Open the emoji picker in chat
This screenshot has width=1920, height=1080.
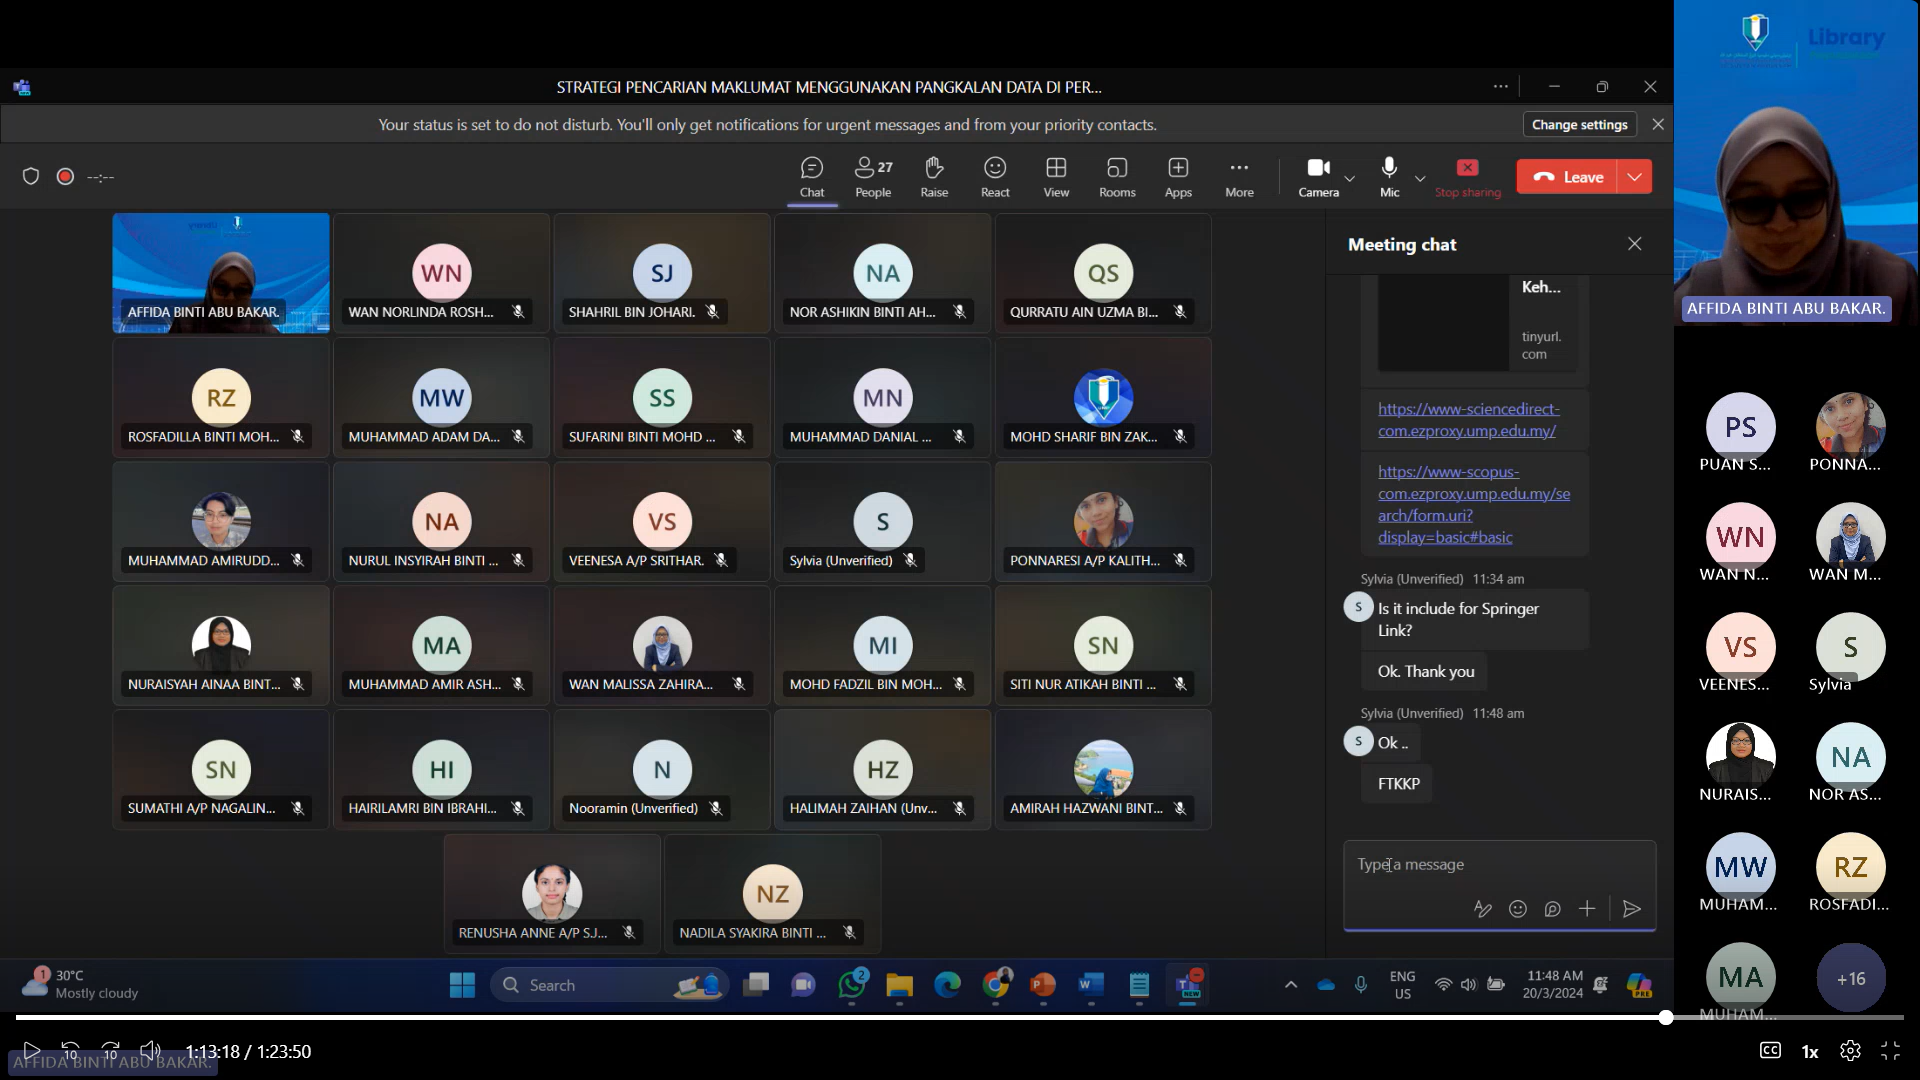1518,909
